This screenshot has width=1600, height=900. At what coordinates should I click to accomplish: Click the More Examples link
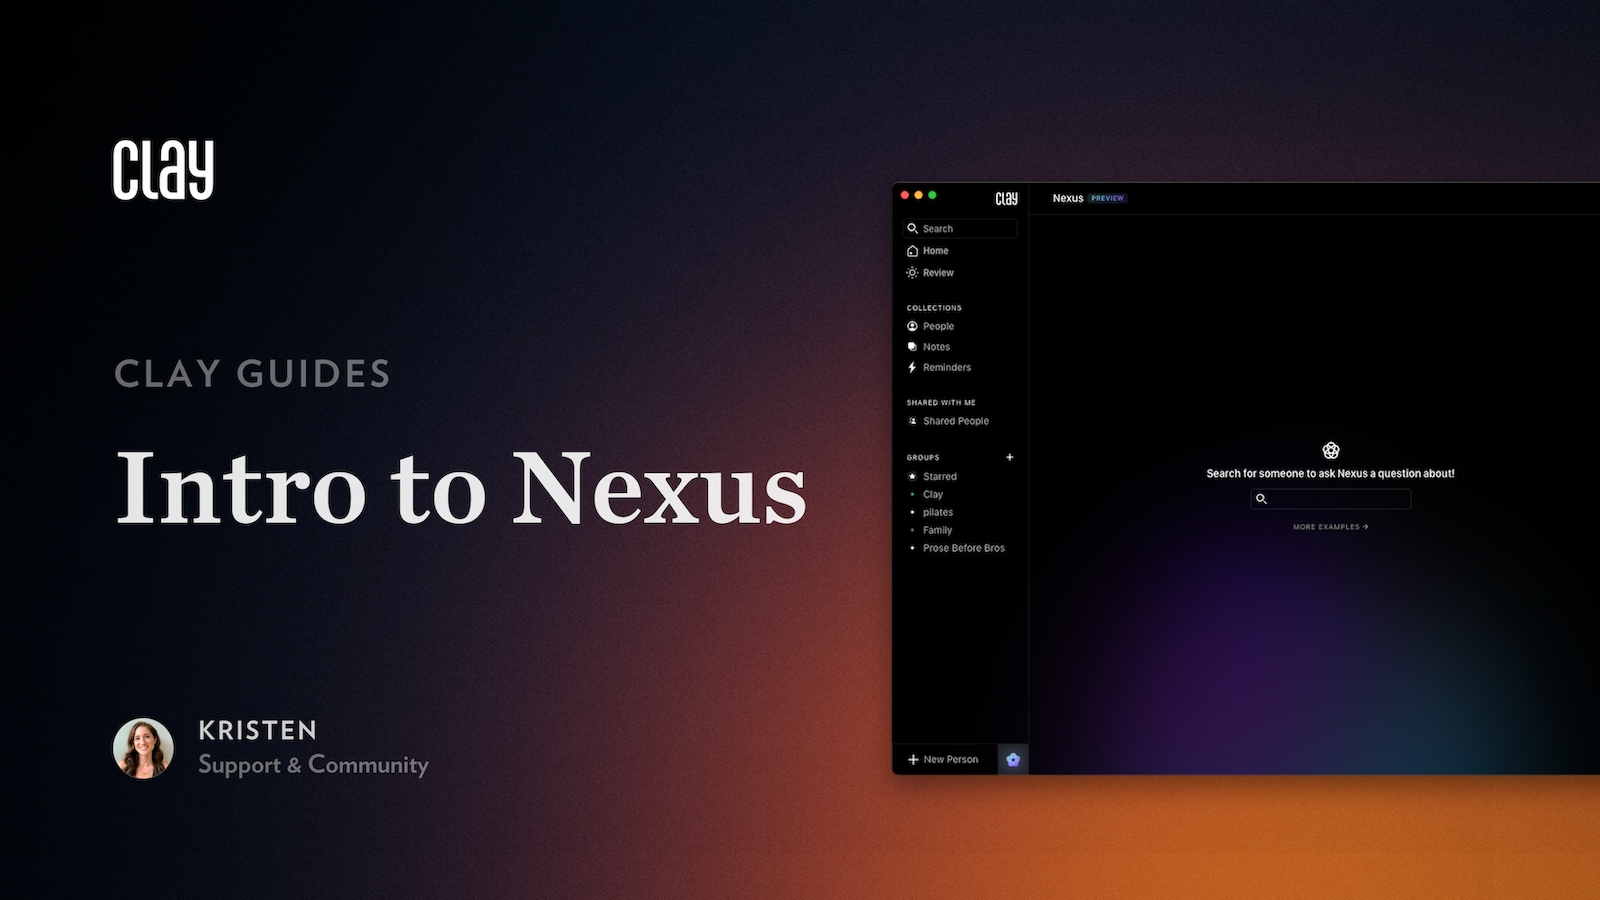pyautogui.click(x=1330, y=527)
